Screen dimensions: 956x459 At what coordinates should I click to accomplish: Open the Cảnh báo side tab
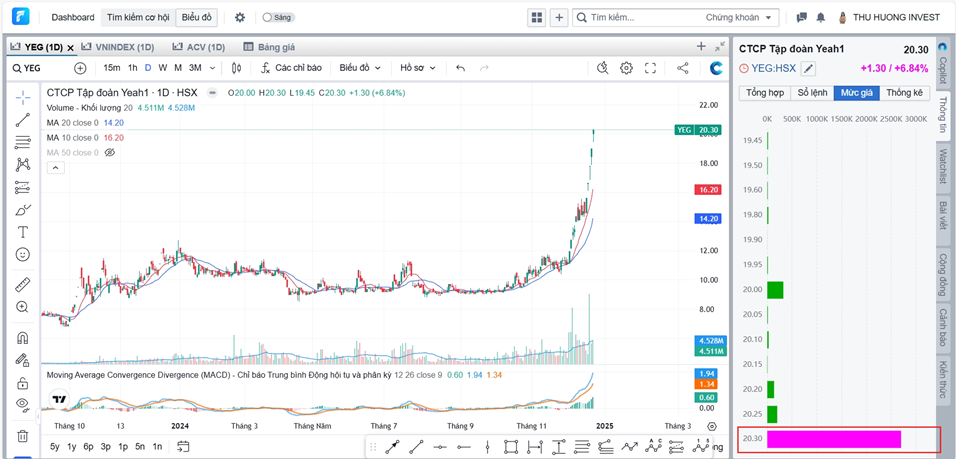pos(943,326)
